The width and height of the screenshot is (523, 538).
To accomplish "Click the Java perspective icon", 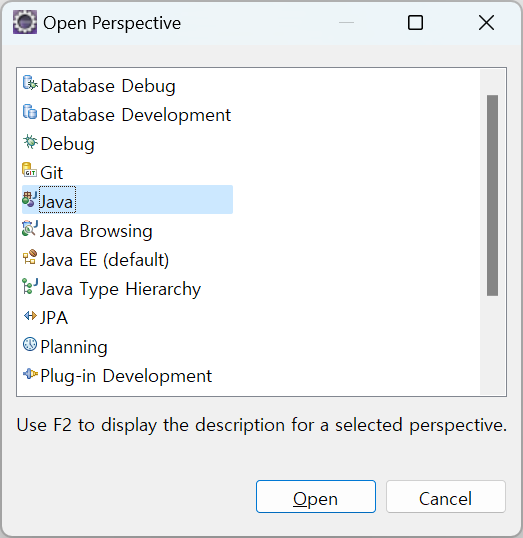I will pos(30,200).
